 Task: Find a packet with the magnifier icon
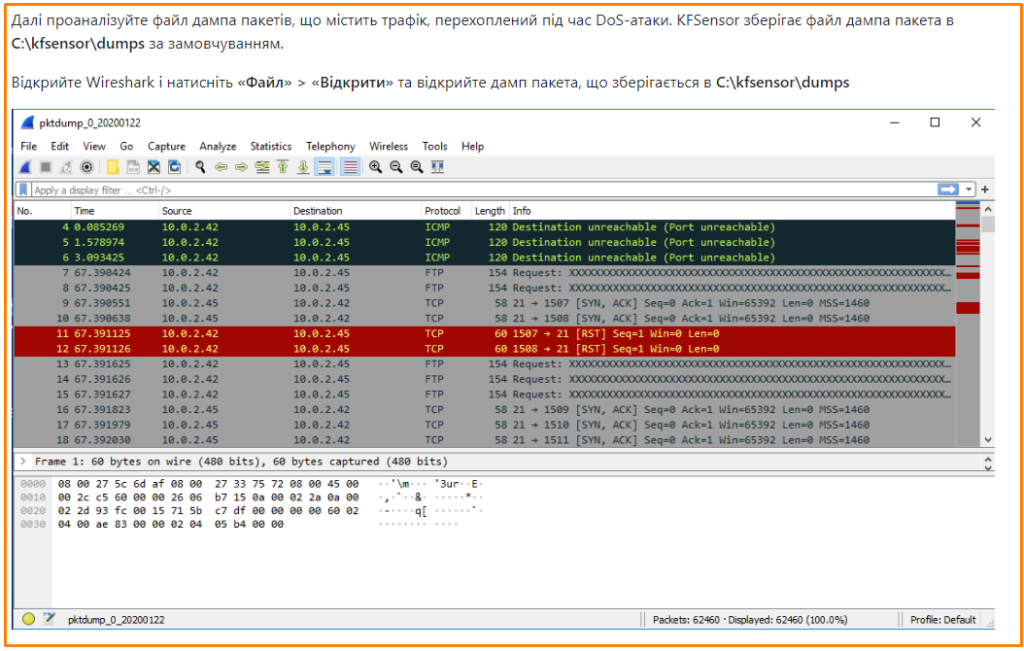tap(200, 167)
